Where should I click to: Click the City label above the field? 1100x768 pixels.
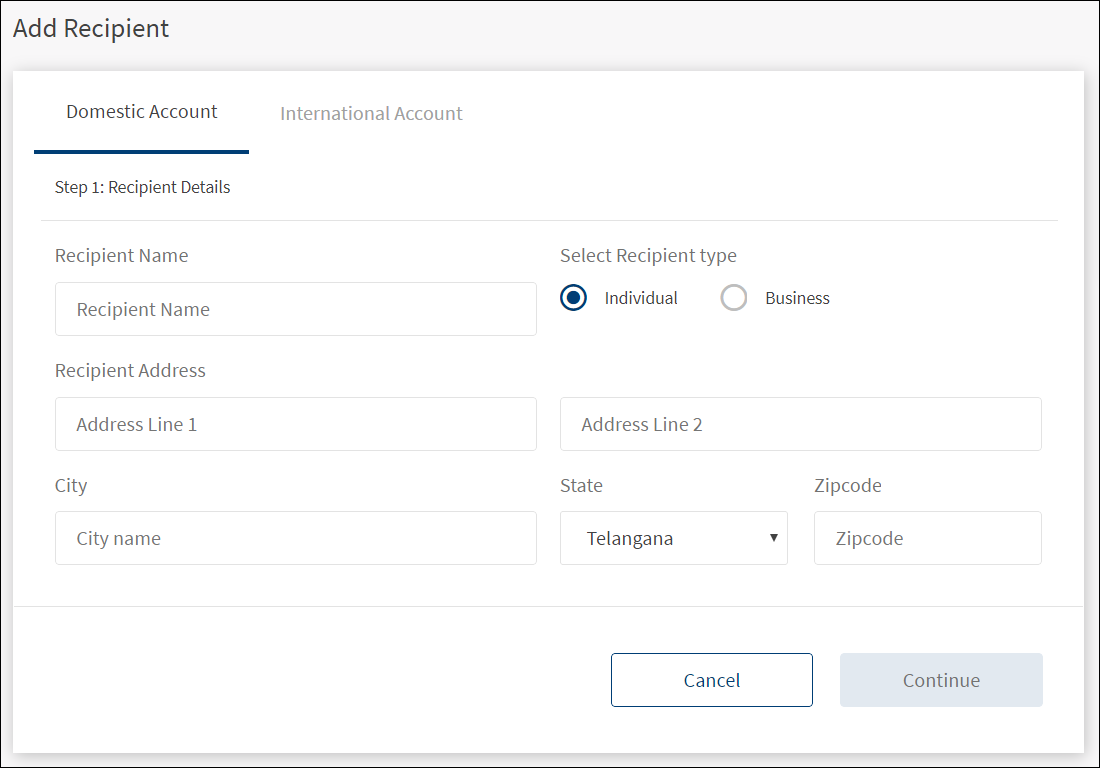pyautogui.click(x=71, y=485)
